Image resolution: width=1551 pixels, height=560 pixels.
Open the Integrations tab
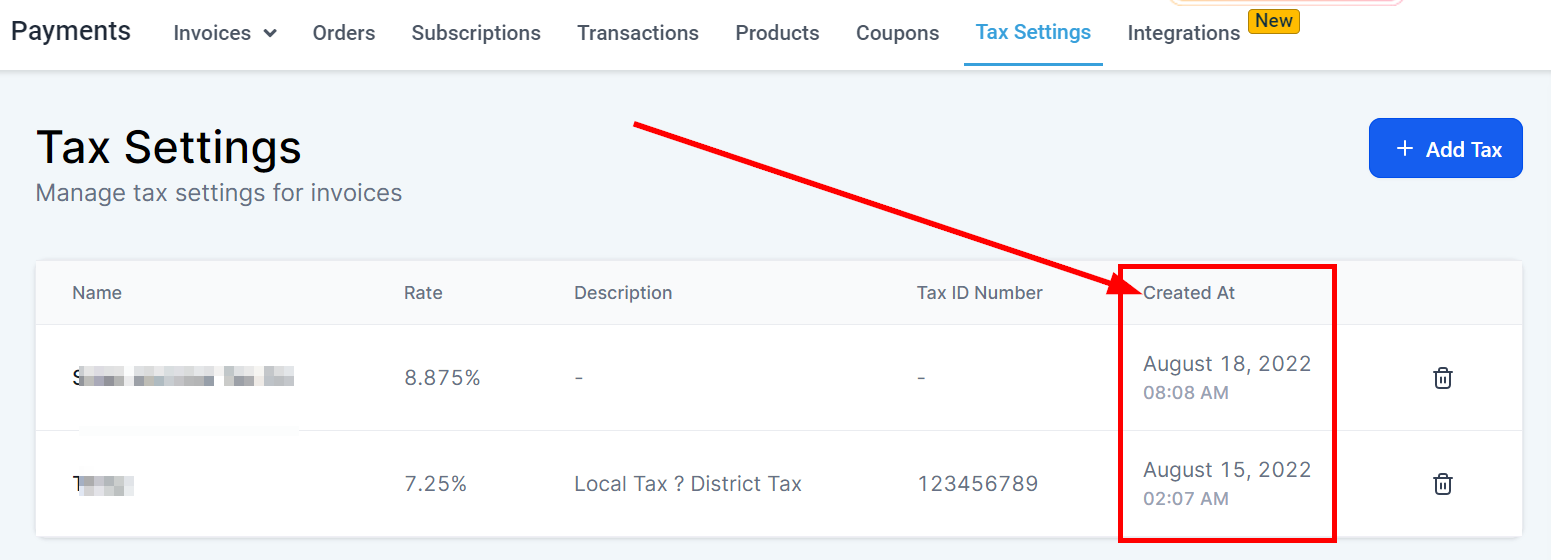pos(1183,33)
